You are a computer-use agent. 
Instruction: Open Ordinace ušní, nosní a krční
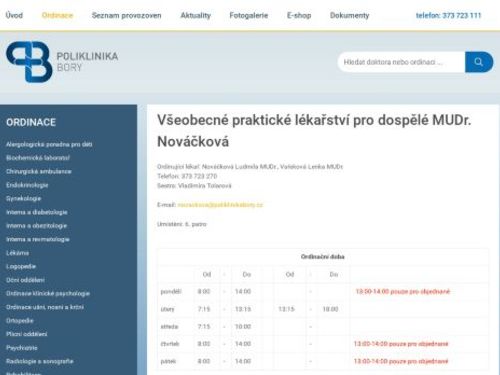(x=45, y=307)
